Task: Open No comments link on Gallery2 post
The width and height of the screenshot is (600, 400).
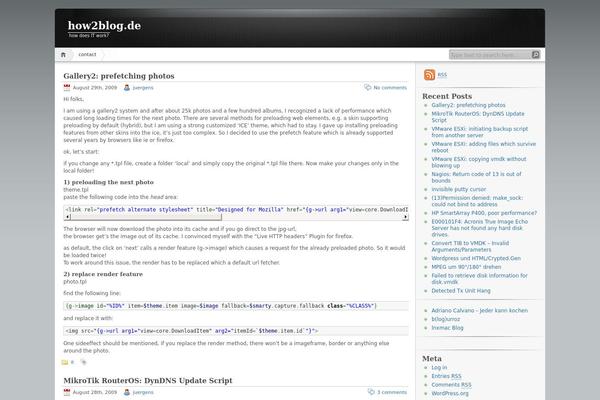Action: pyautogui.click(x=390, y=88)
